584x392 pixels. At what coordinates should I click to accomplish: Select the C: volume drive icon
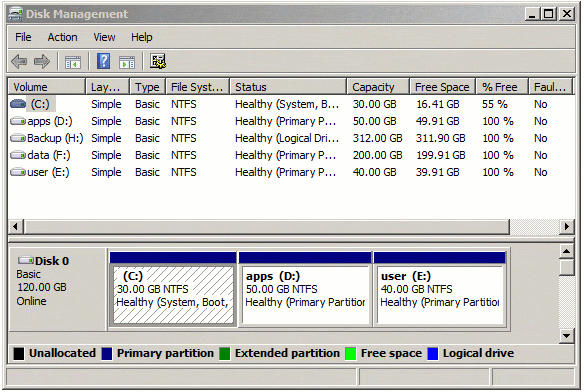pos(18,104)
